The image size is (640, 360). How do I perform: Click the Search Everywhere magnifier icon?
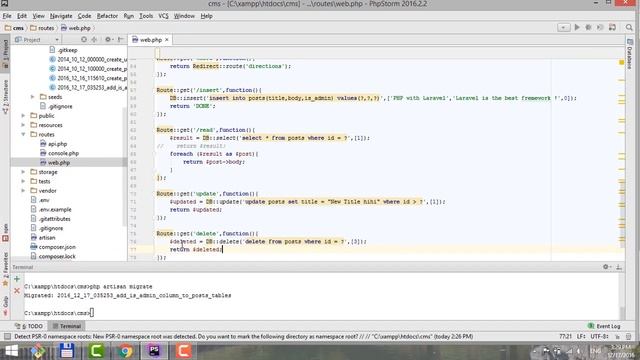629,27
